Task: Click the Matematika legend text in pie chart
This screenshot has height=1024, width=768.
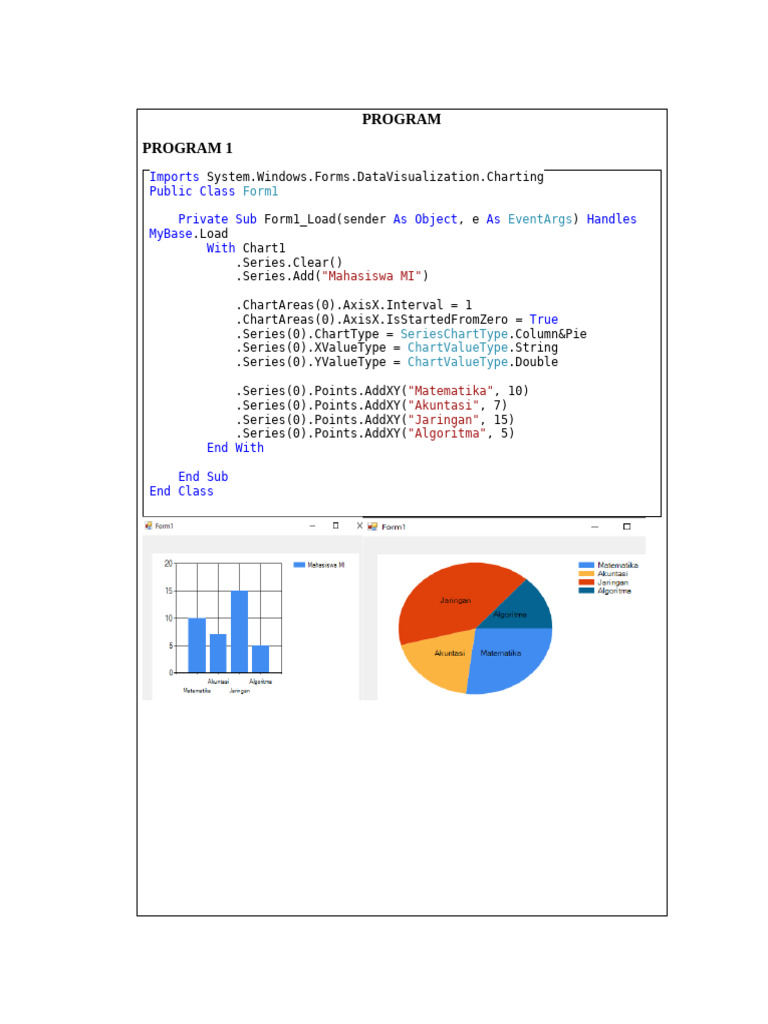Action: coord(618,565)
